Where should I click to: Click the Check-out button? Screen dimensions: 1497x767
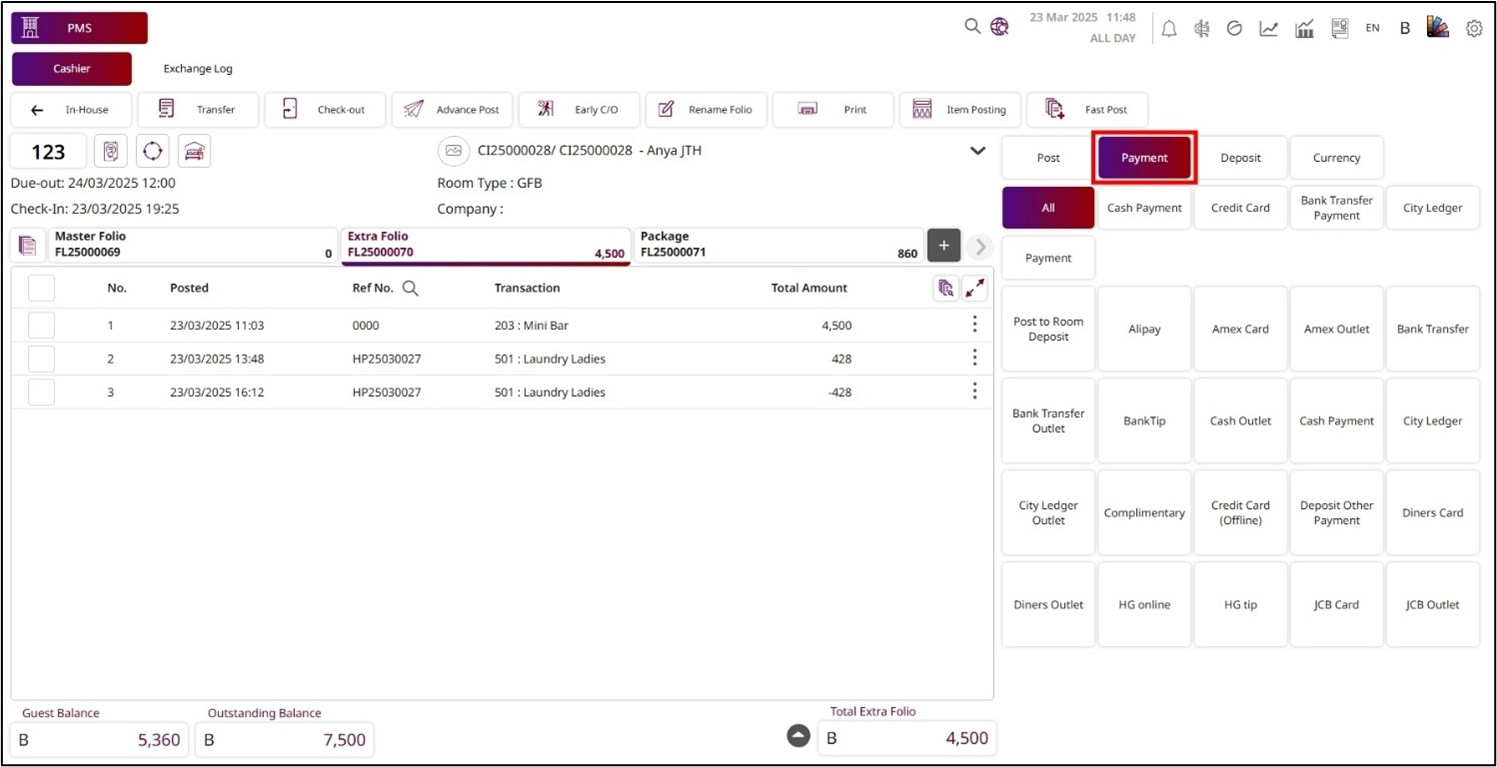[325, 110]
